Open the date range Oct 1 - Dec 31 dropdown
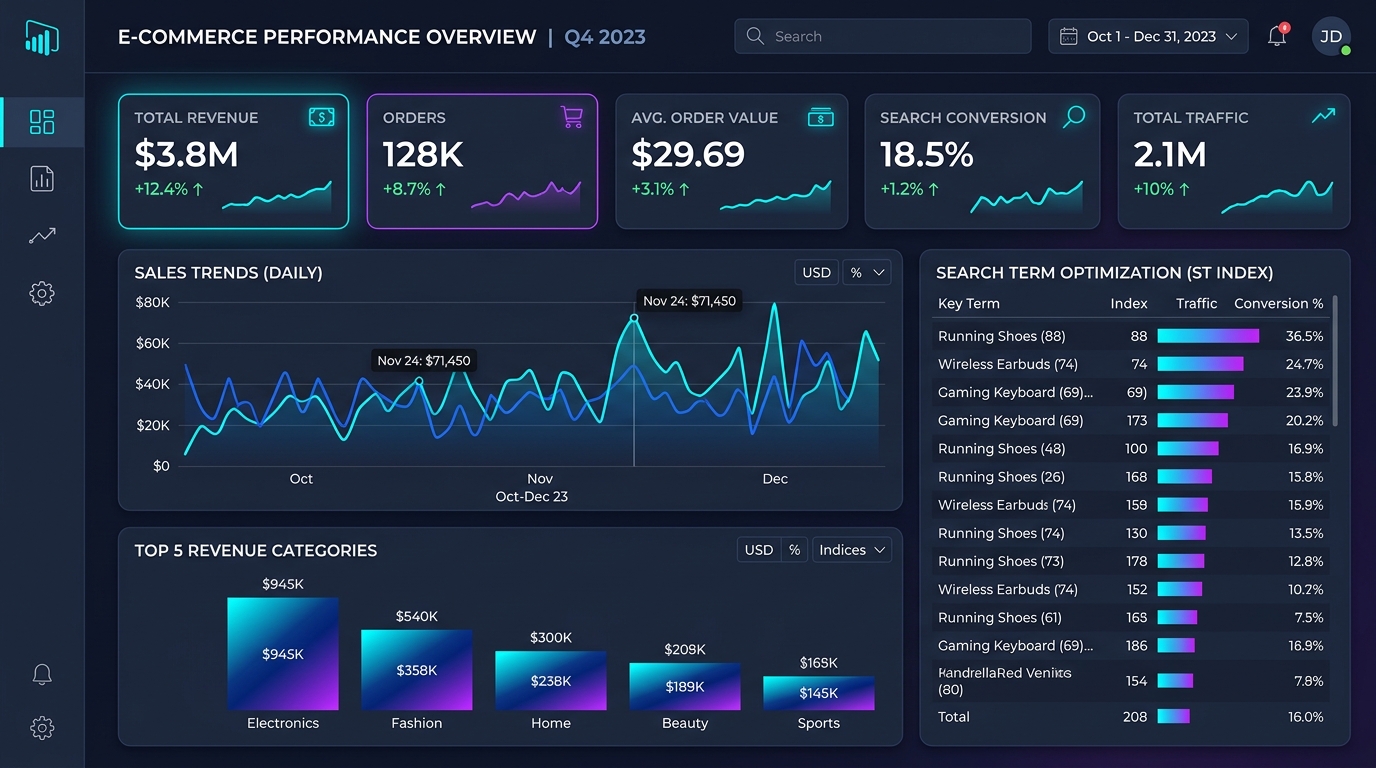1376x768 pixels. click(1148, 36)
